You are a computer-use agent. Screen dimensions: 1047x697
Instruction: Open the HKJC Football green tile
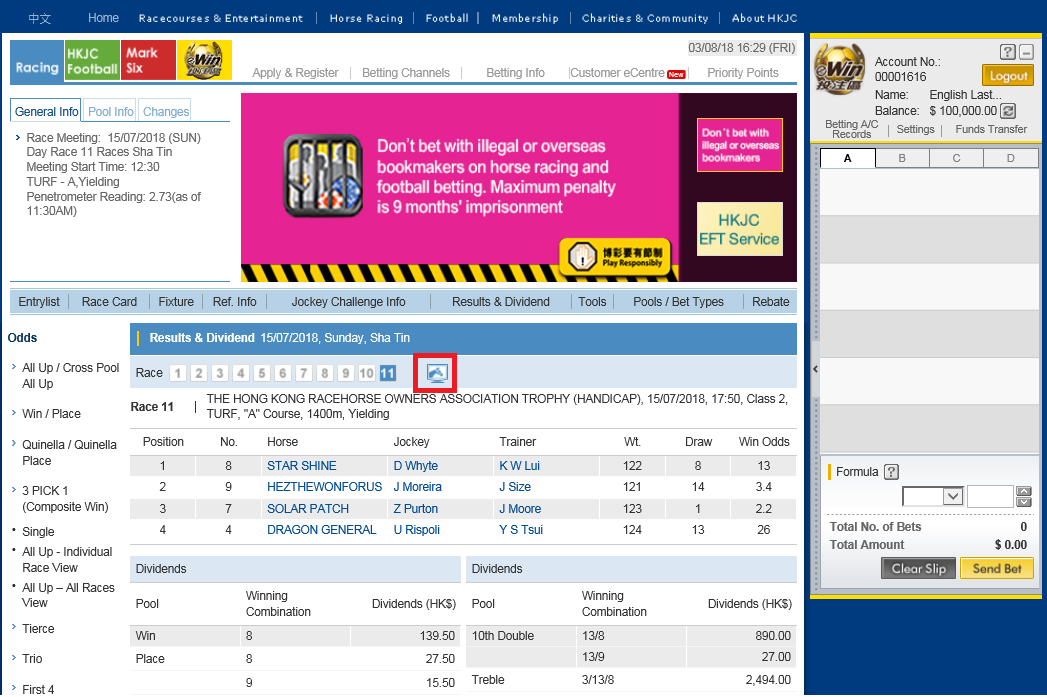coord(92,60)
